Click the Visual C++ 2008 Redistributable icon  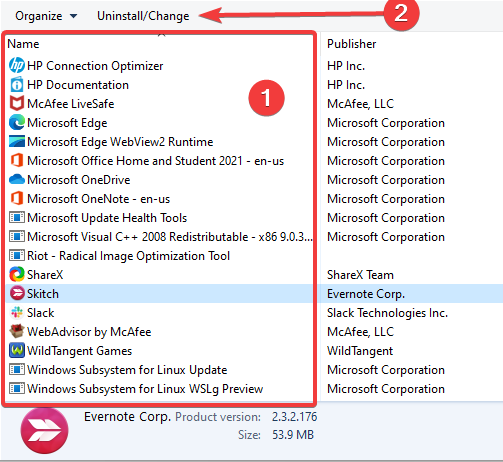(17, 237)
